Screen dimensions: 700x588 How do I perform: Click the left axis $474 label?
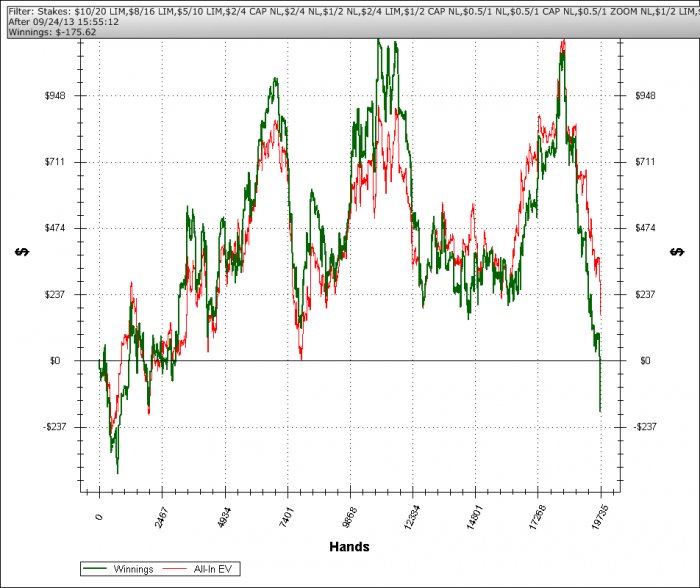55,228
